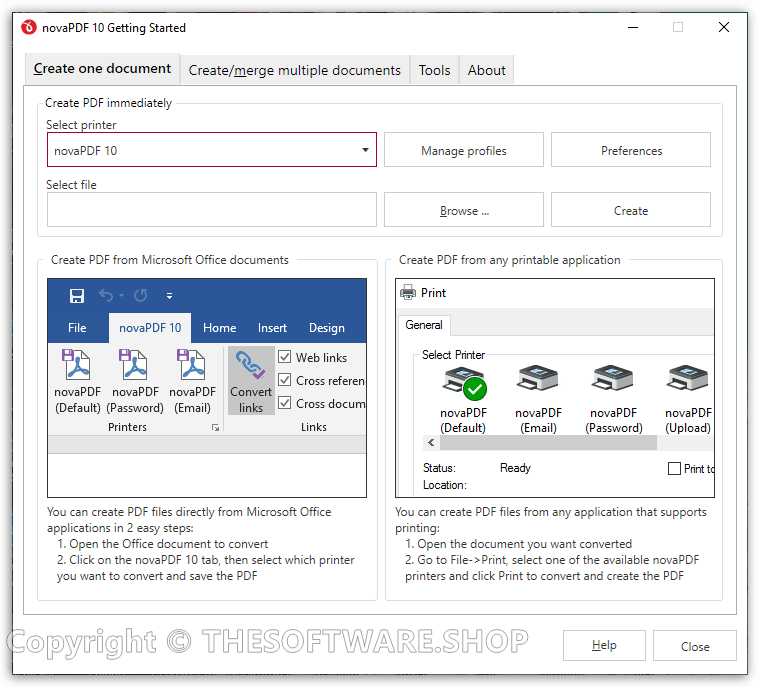The image size is (760, 687).
Task: Select novaPDF (Email) printer in Print dialog
Action: (x=538, y=400)
